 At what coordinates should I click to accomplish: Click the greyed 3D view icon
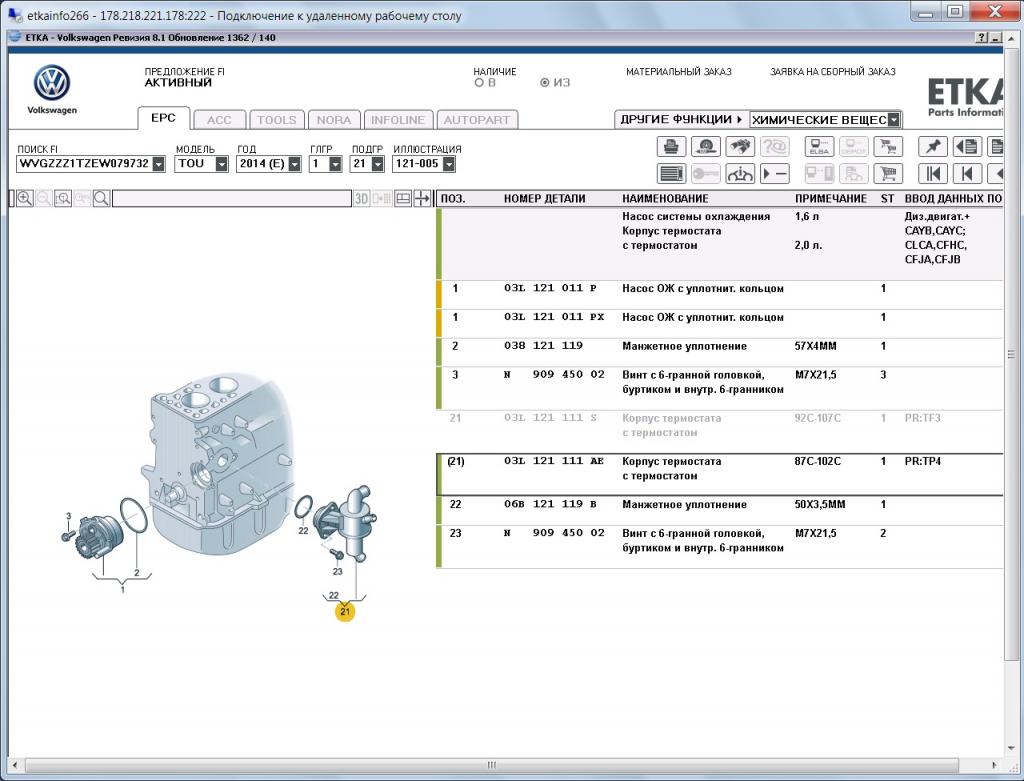[361, 199]
